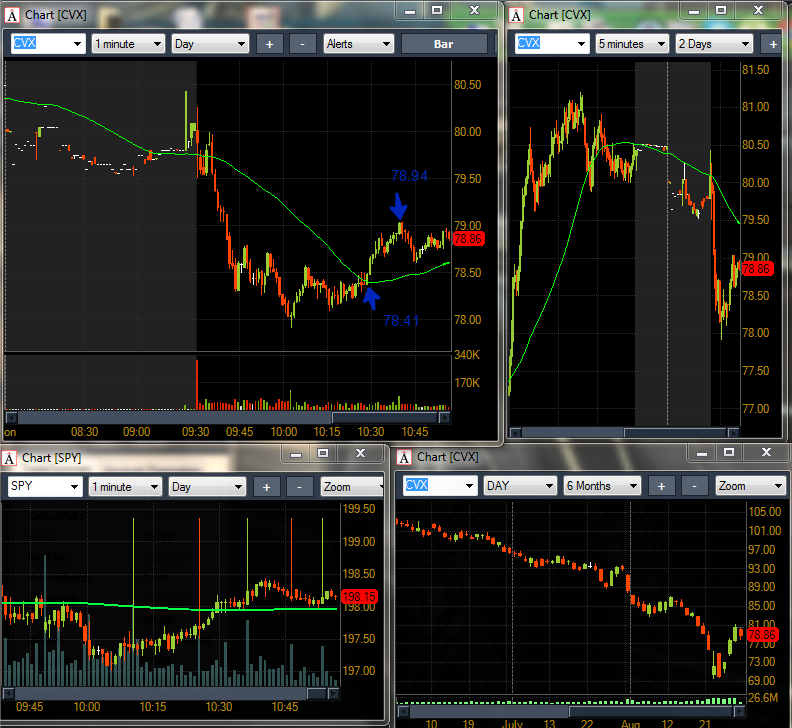Image resolution: width=792 pixels, height=728 pixels.
Task: Click left scroll arrow of 5 minutes CVX chart
Action: coord(515,432)
